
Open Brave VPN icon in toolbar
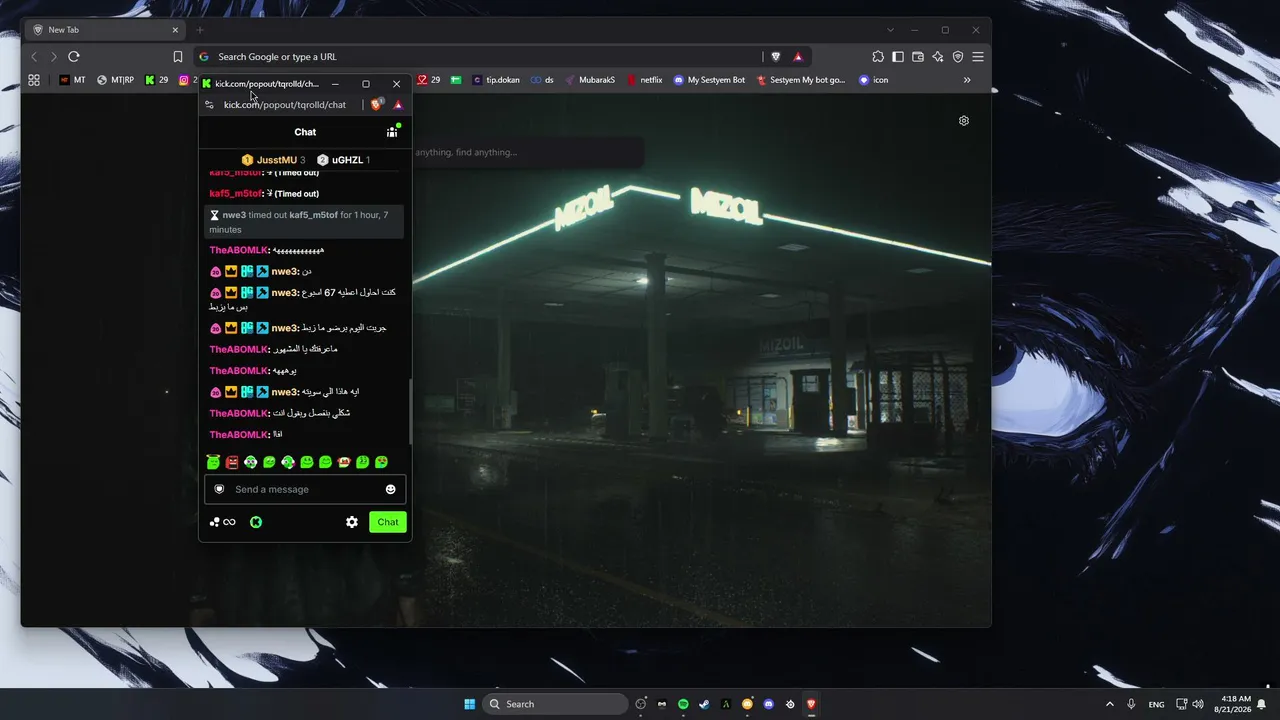[x=958, y=57]
